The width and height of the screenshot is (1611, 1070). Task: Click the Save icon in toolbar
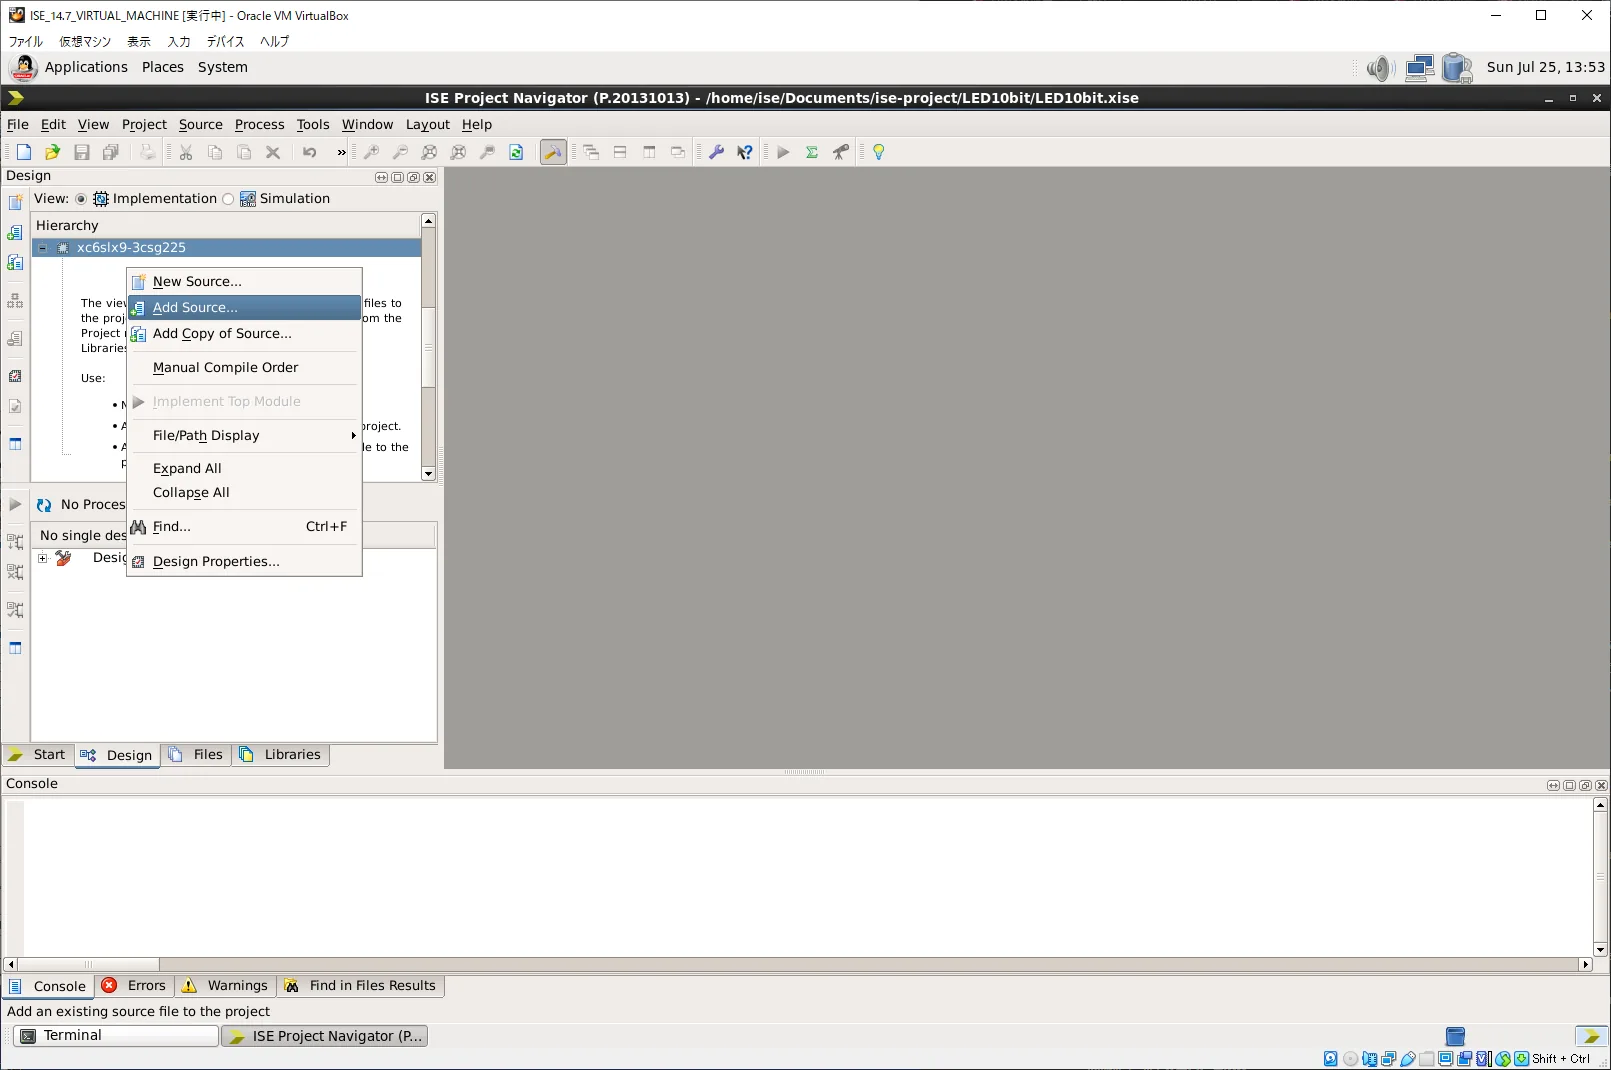82,152
